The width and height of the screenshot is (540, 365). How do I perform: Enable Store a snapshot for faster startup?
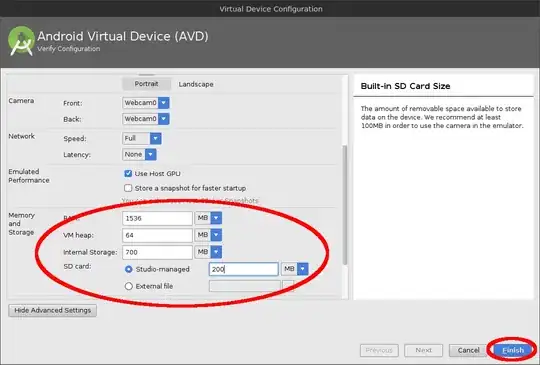(x=128, y=188)
